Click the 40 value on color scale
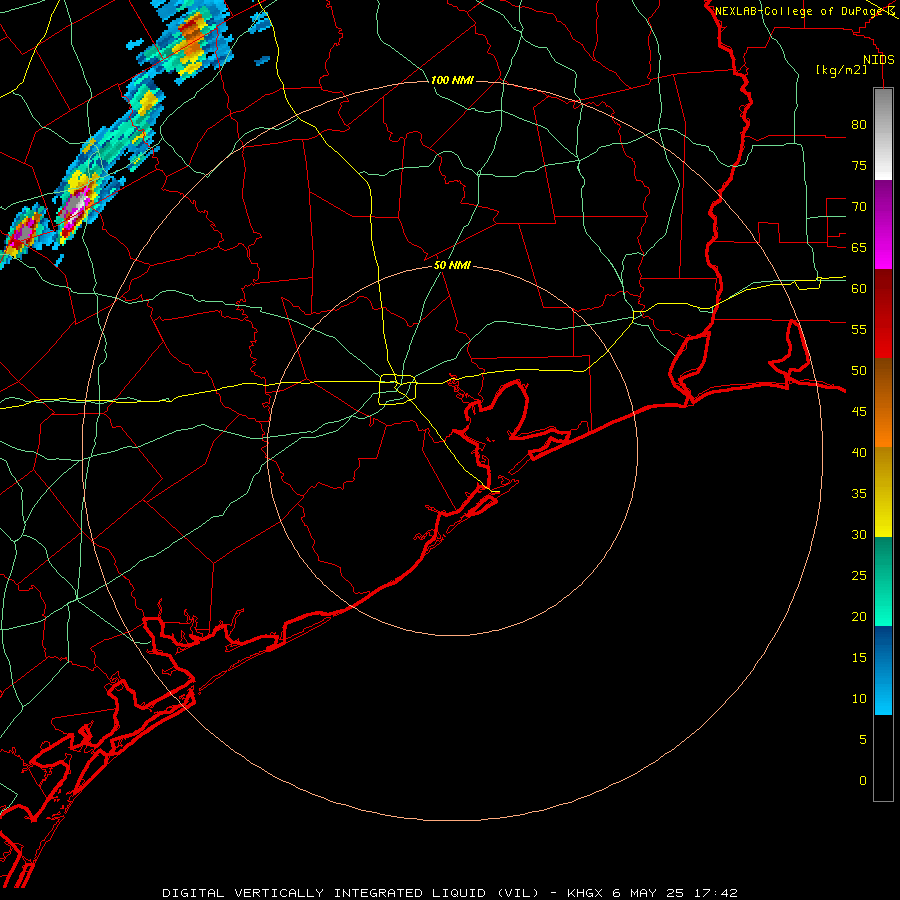 (859, 452)
